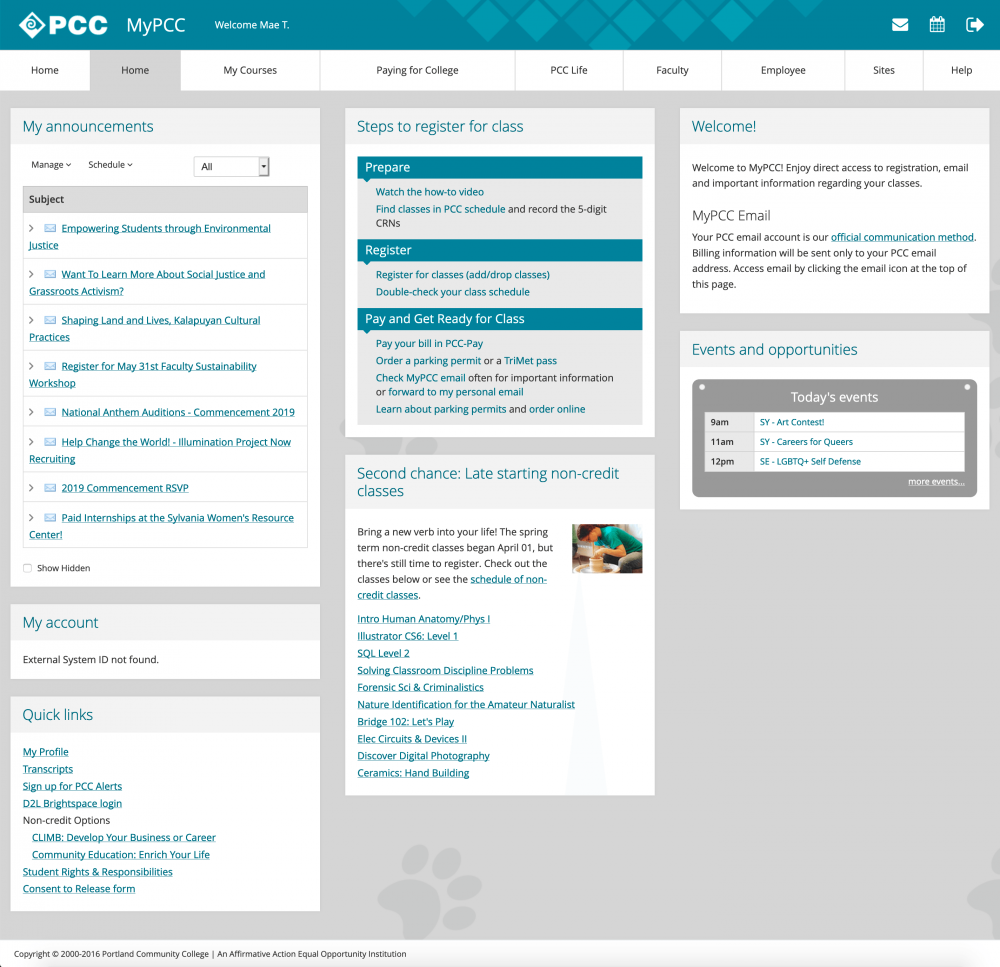Open MyPCC email via the envelope icon

899,24
